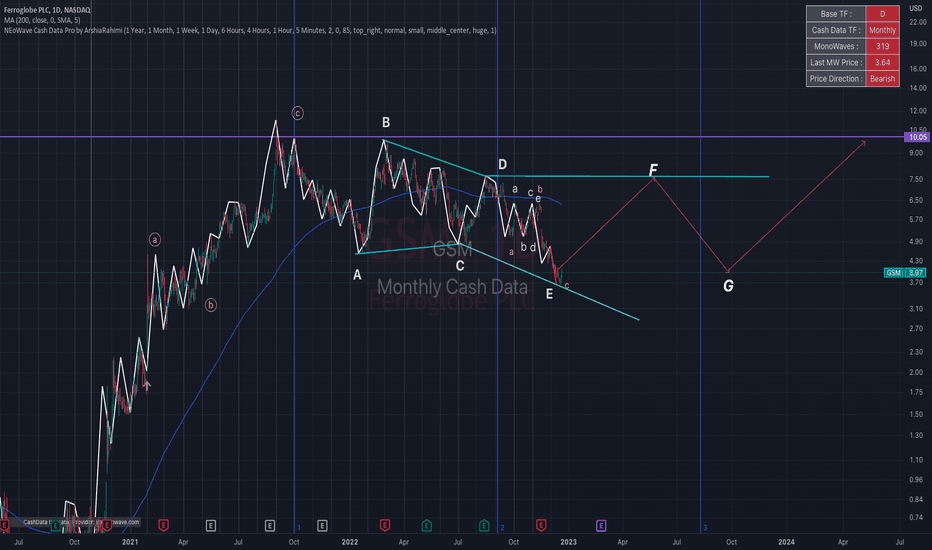This screenshot has width=932, height=550.
Task: Click the '14.00' value on the price axis
Action: pyautogui.click(x=917, y=88)
